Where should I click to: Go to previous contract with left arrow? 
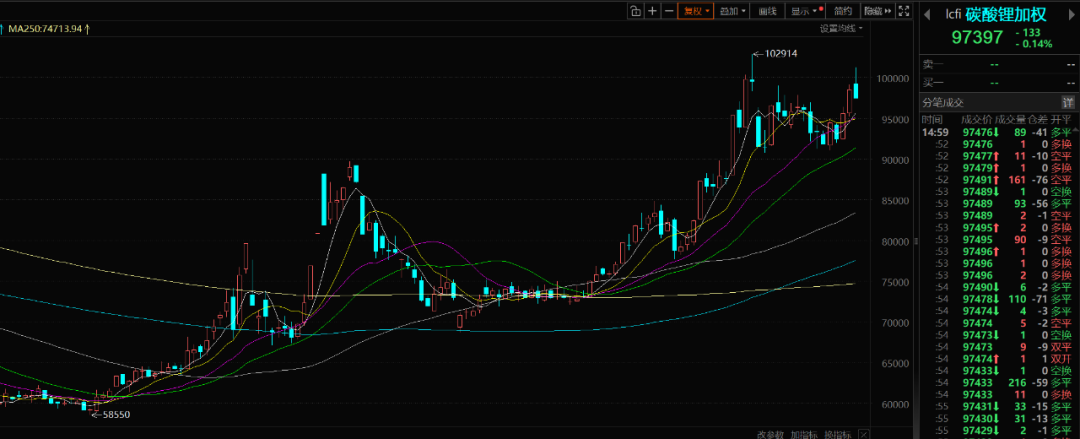click(927, 14)
